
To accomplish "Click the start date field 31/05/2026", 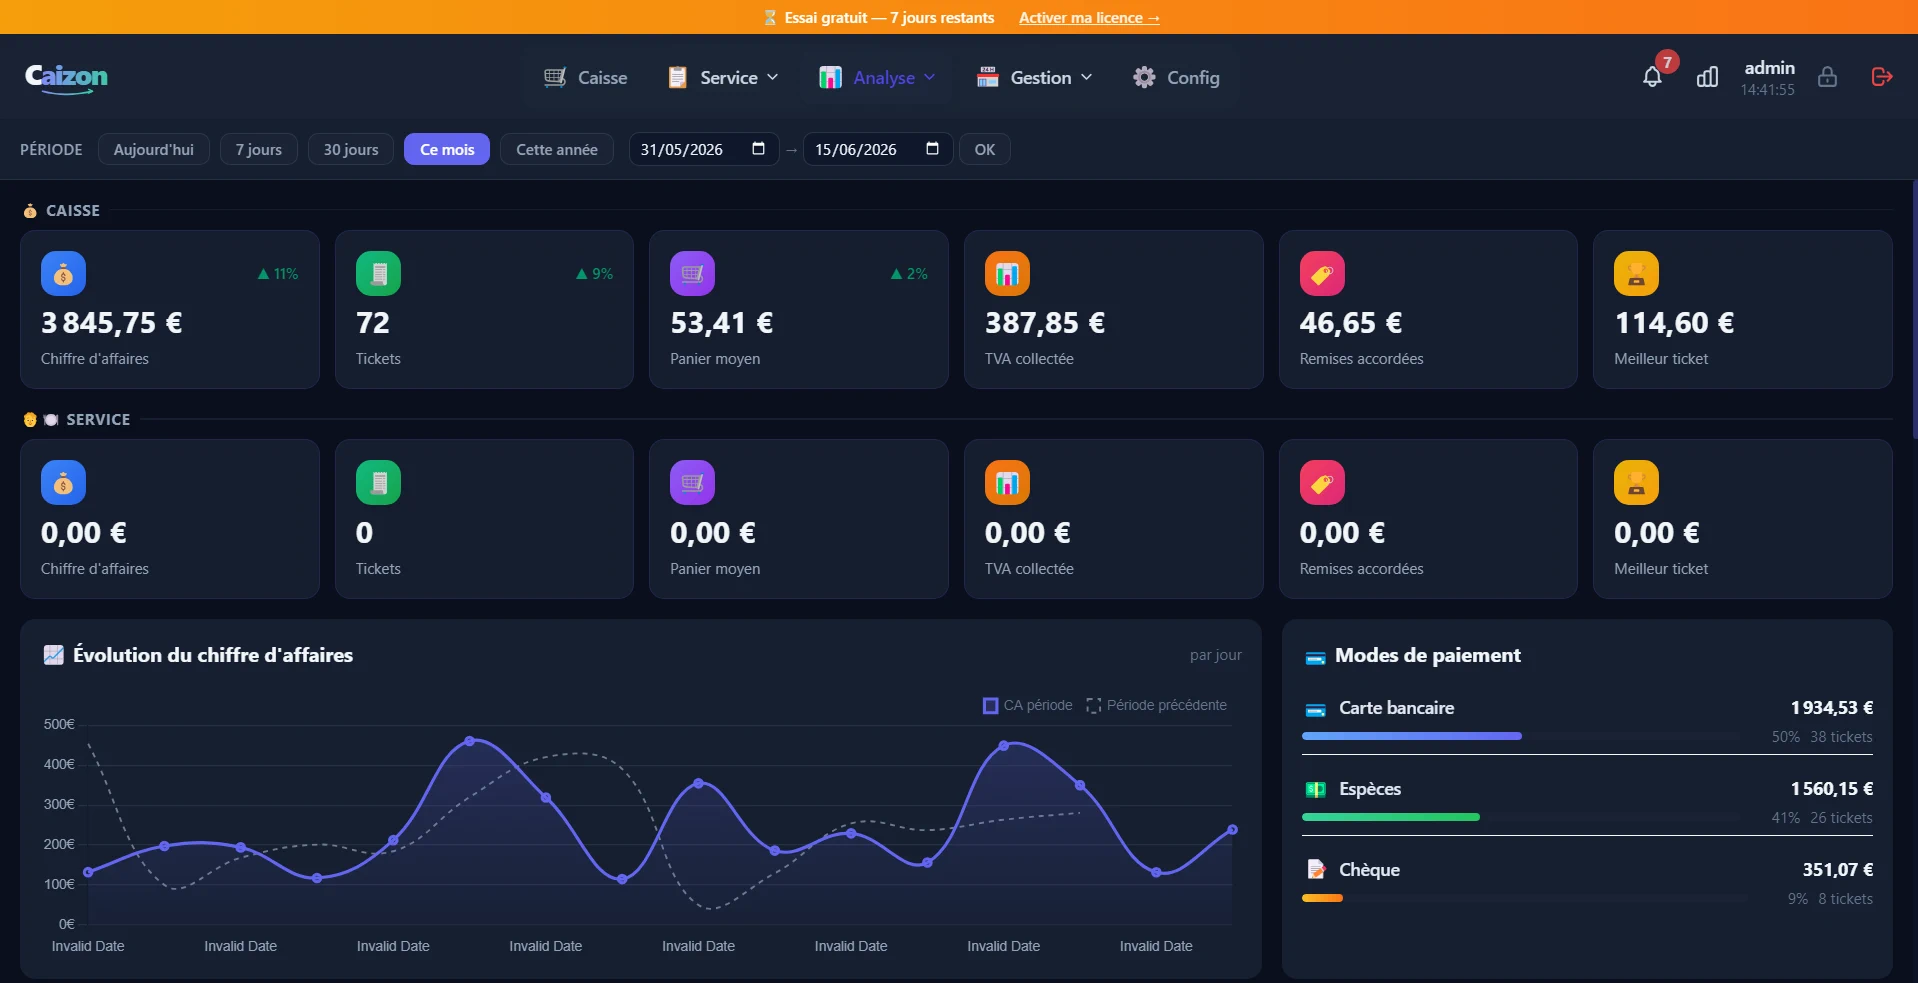I will click(x=703, y=149).
